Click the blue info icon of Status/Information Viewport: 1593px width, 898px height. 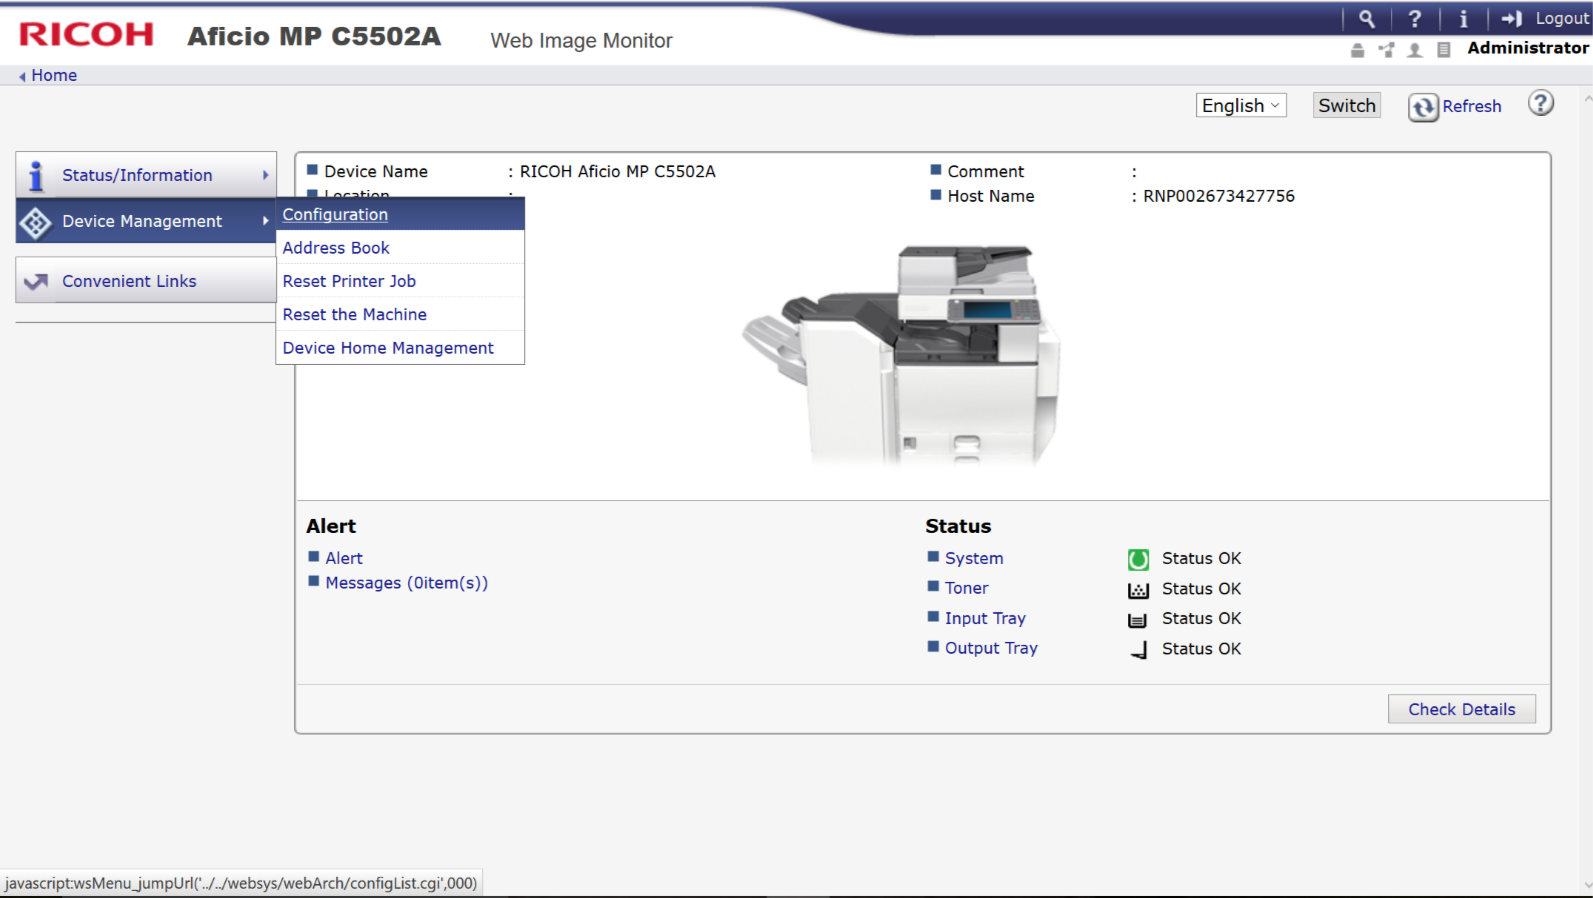click(x=36, y=176)
